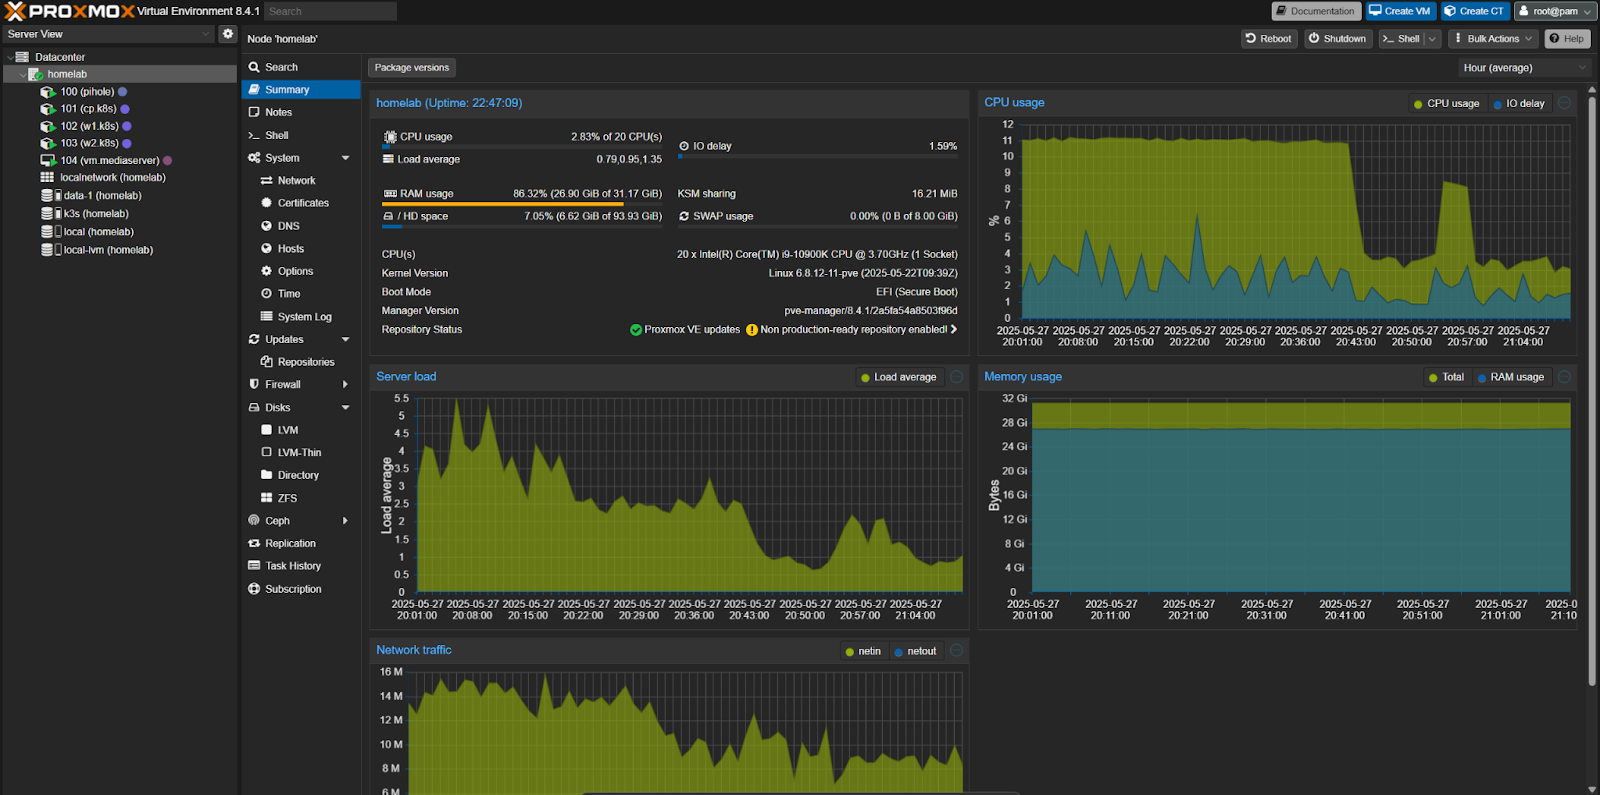Toggle IO delay series in legend
Screen dimensions: 1600x795
pyautogui.click(x=1519, y=104)
